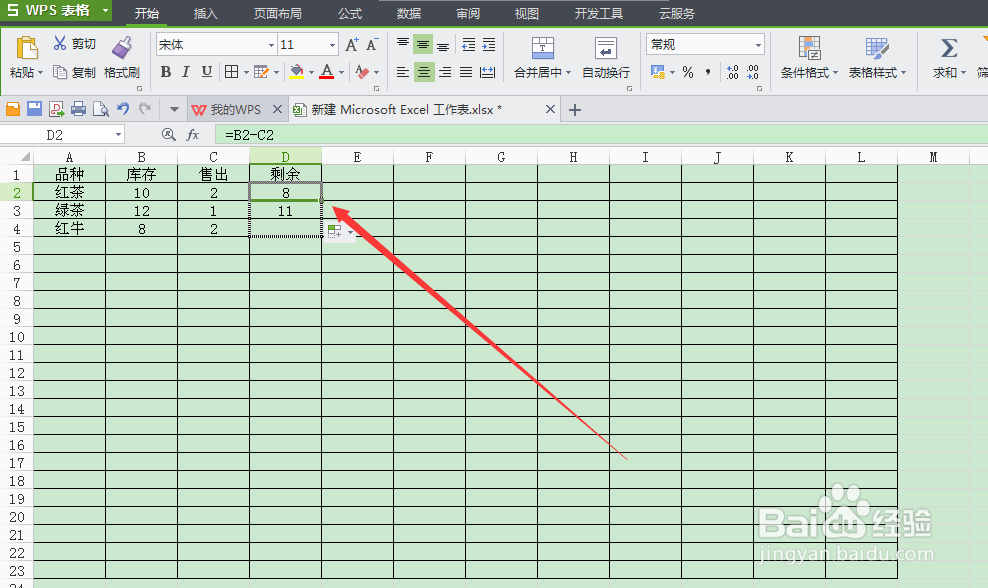
Task: Click the increase indent icon
Action: (489, 45)
